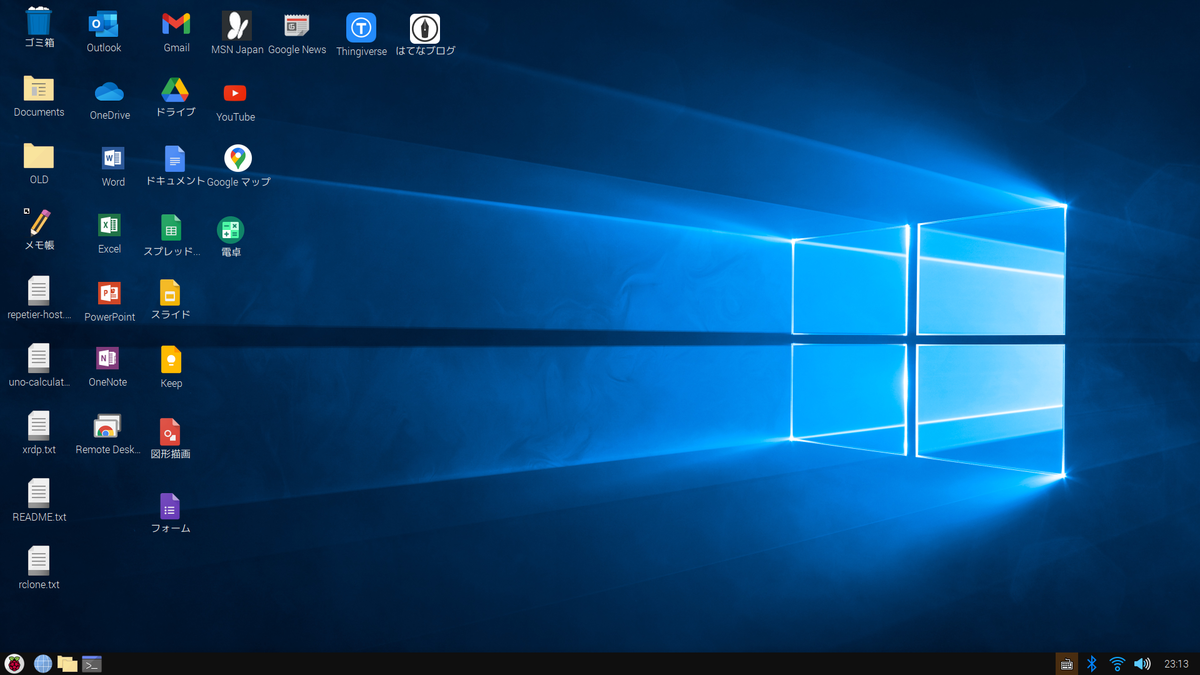Open the Bluetooth tray menu
1200x675 pixels.
point(1092,664)
